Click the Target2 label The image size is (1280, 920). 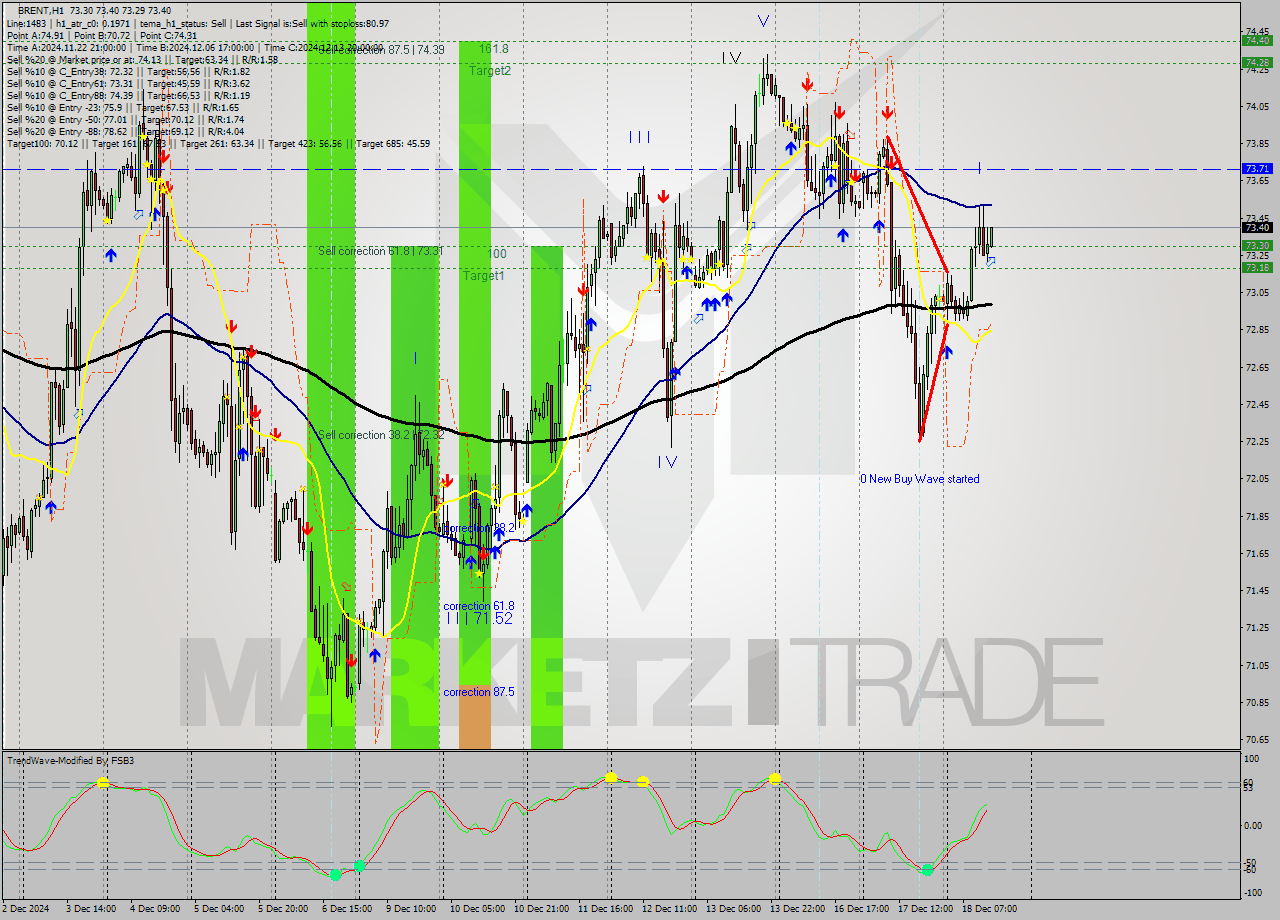(490, 71)
